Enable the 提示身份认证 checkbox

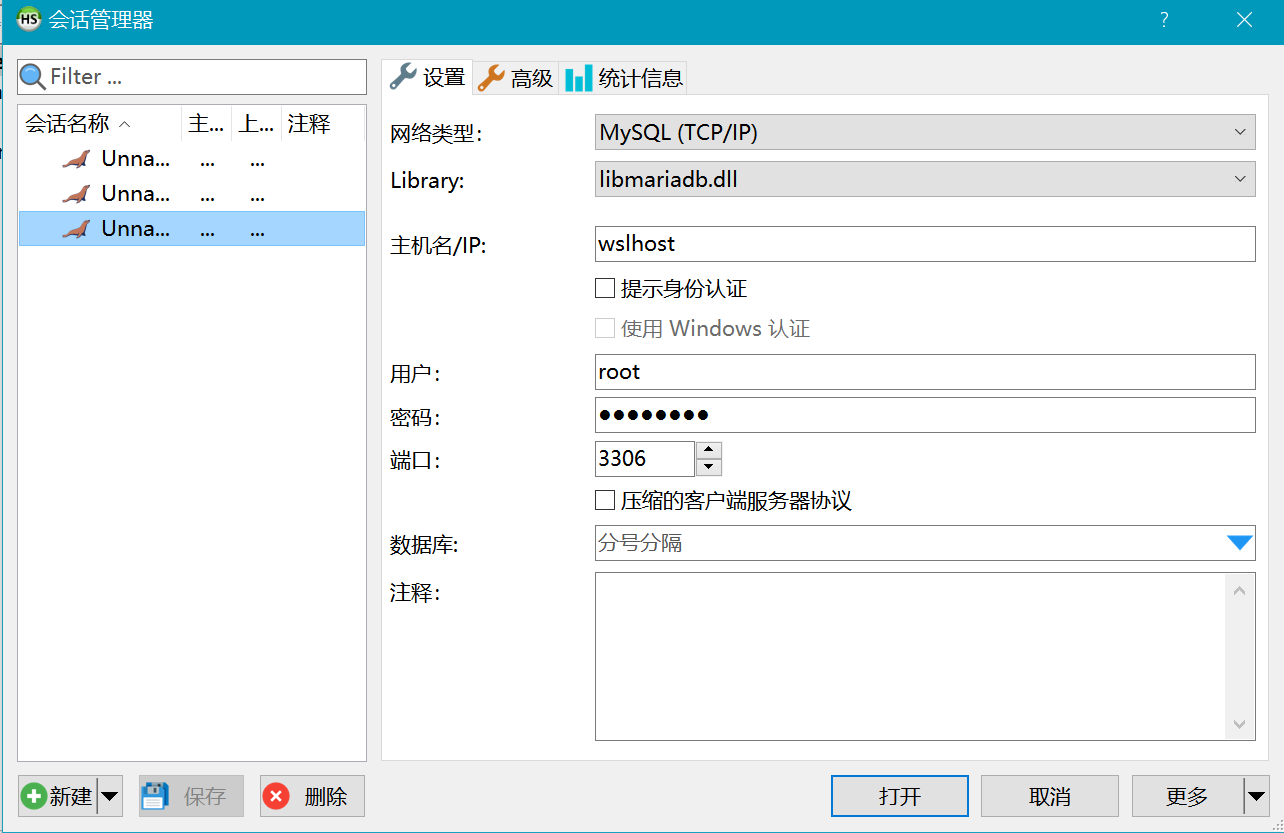click(x=605, y=287)
